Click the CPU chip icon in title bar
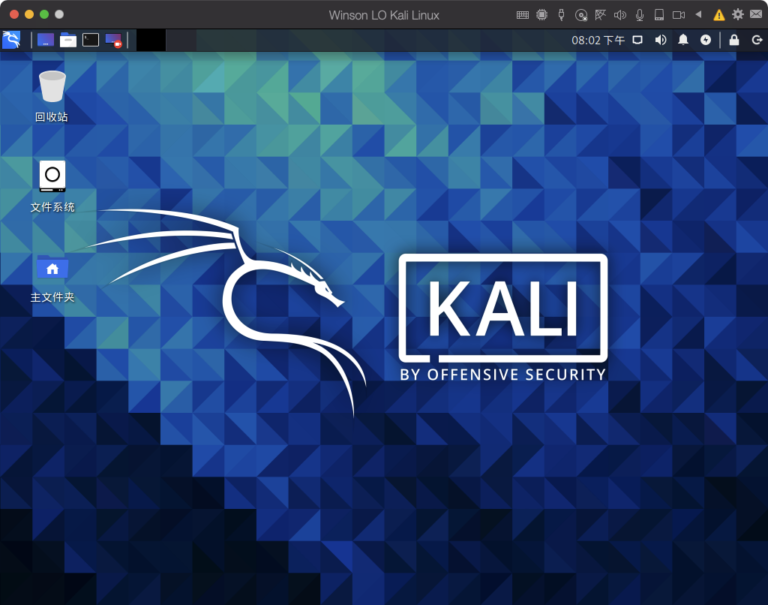This screenshot has width=768, height=605. coord(542,15)
